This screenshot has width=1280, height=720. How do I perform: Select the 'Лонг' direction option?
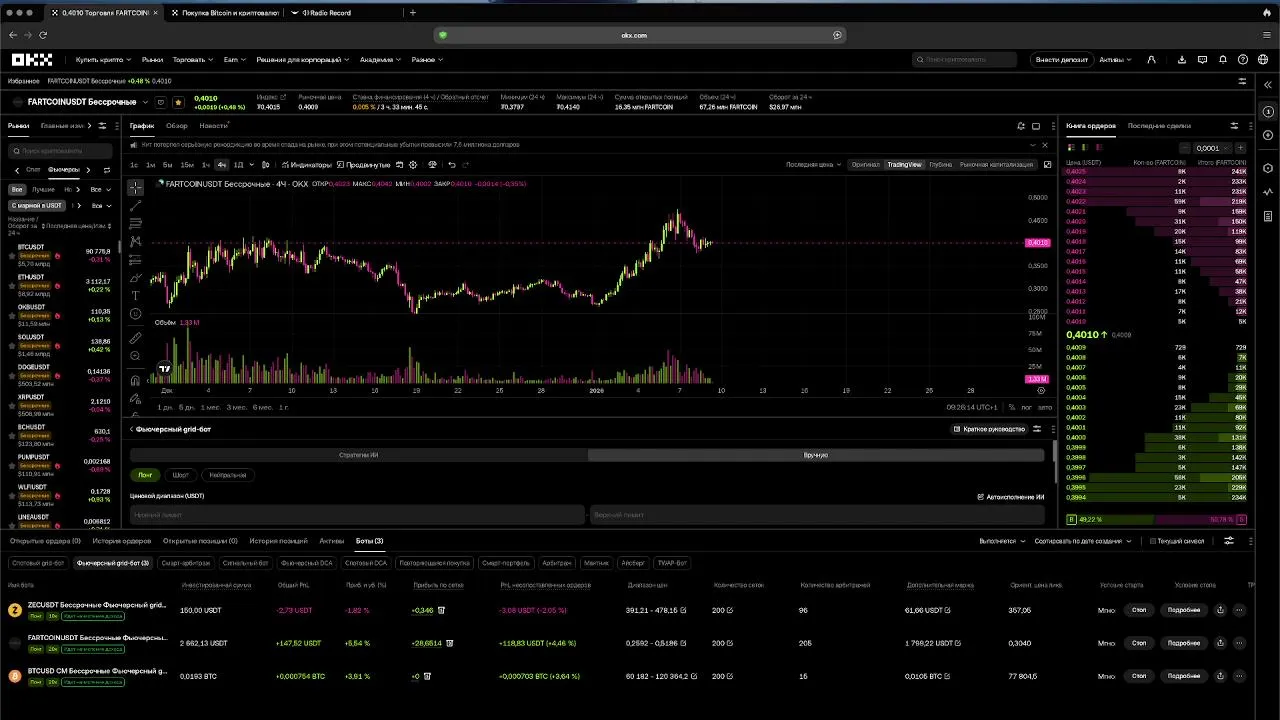(x=146, y=475)
